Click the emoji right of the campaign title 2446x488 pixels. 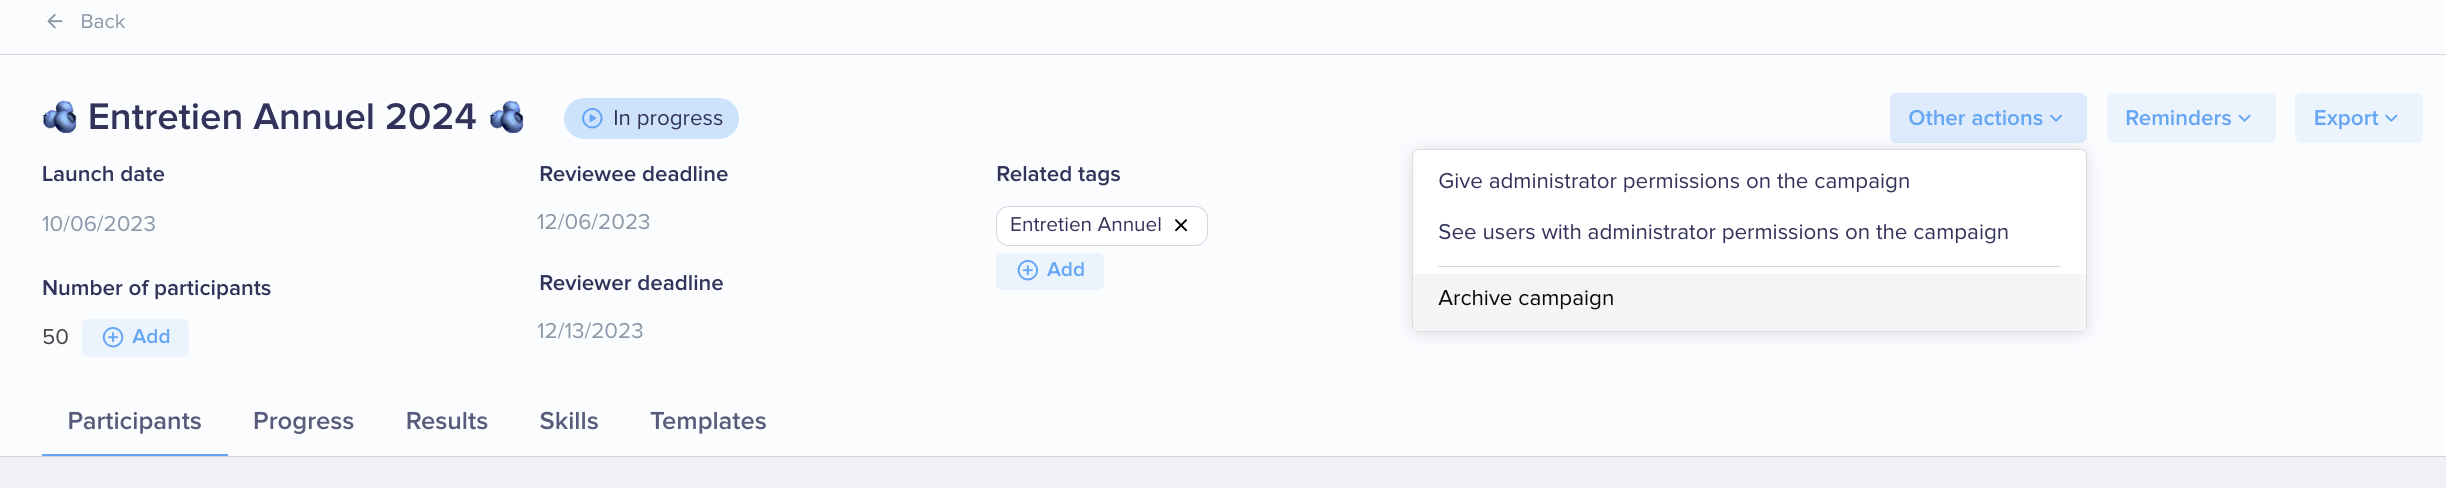pyautogui.click(x=507, y=117)
